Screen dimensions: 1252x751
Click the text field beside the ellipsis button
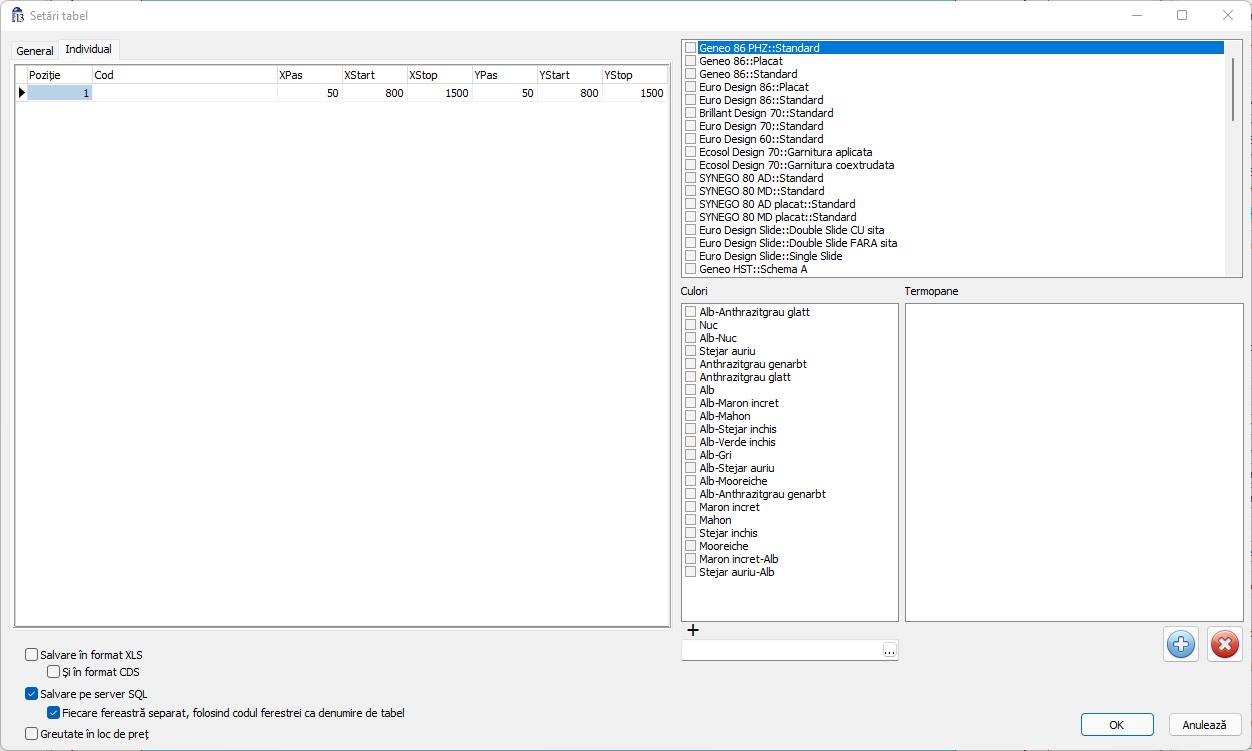(x=782, y=650)
